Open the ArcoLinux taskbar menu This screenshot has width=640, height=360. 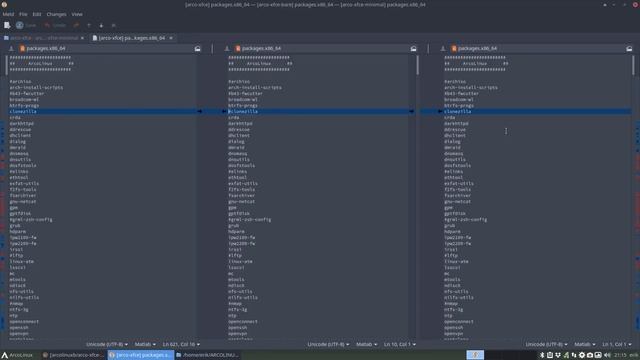18,355
